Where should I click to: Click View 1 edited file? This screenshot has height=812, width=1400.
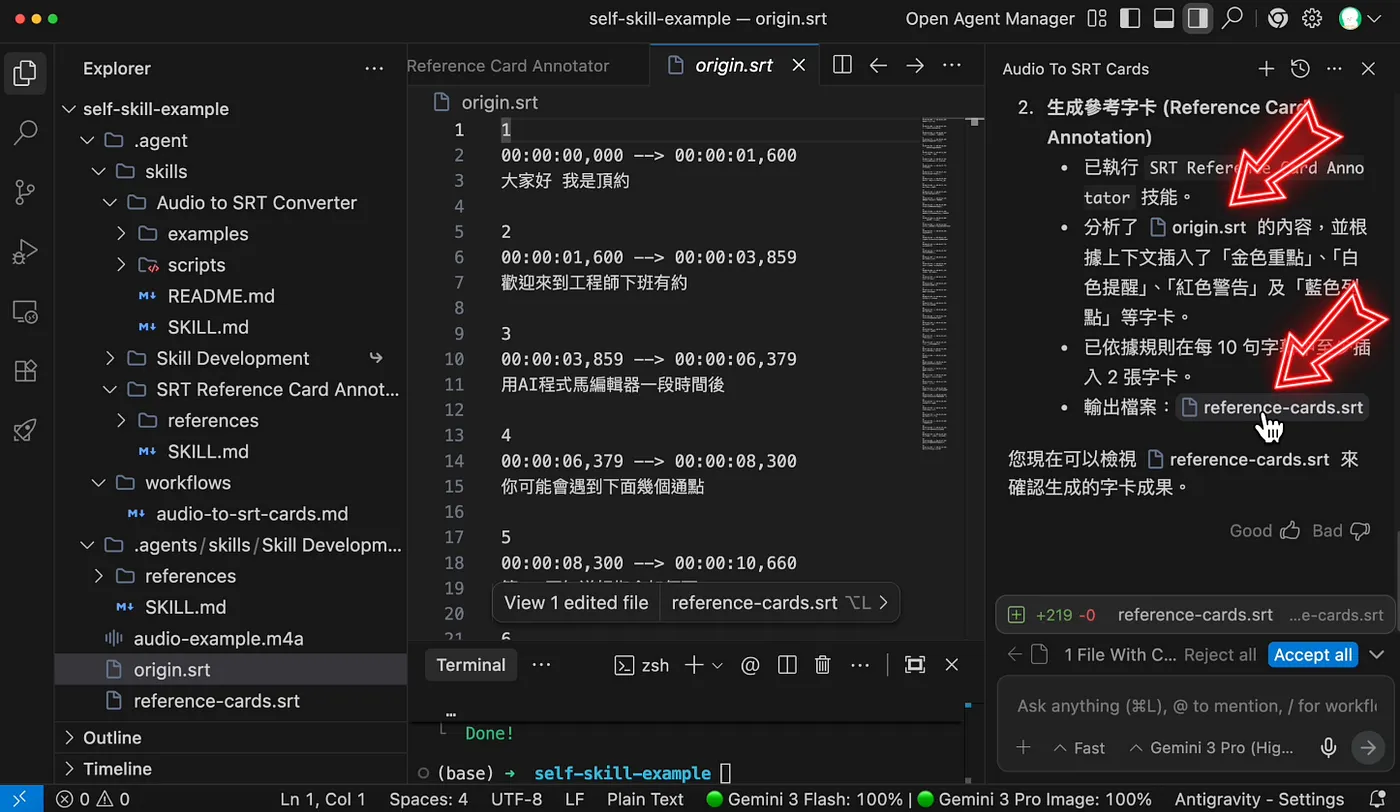[576, 603]
